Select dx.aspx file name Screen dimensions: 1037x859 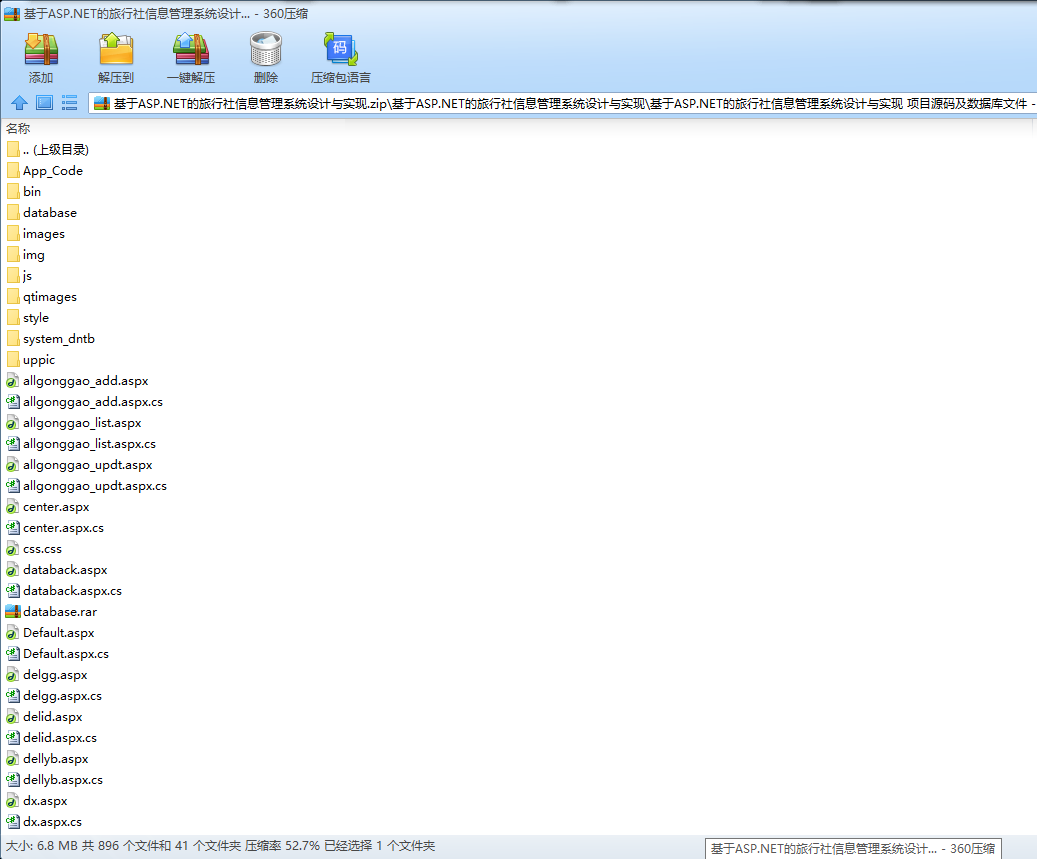[45, 801]
